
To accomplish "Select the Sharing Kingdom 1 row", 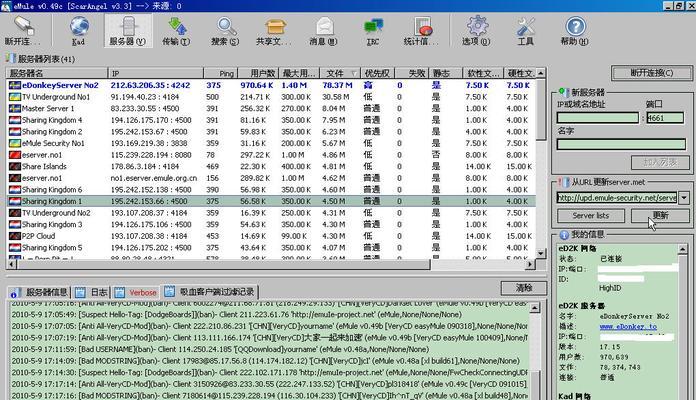I will tap(271, 201).
